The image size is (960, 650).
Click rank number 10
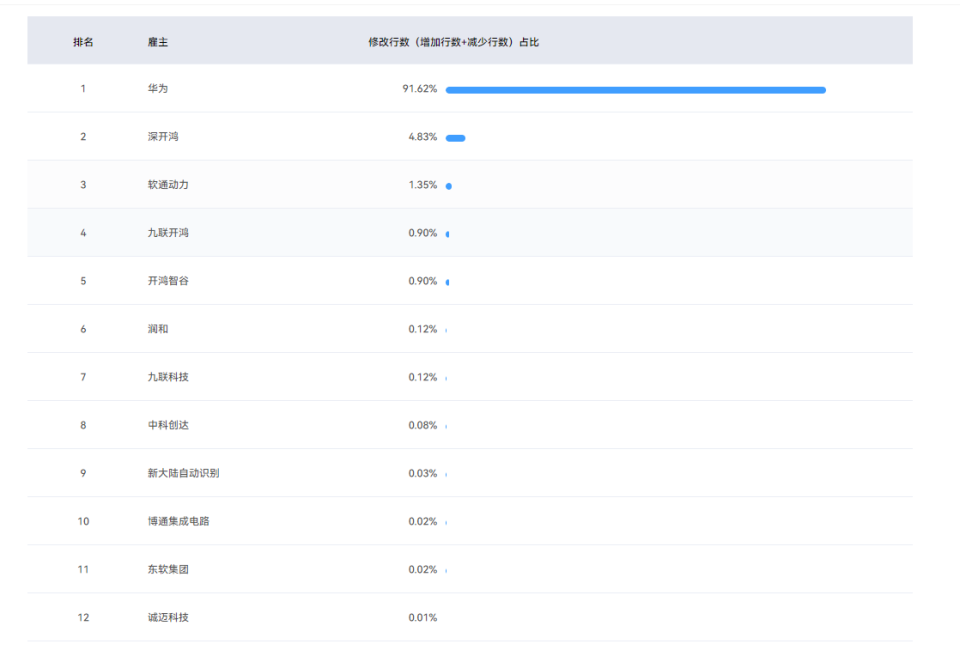click(x=83, y=521)
